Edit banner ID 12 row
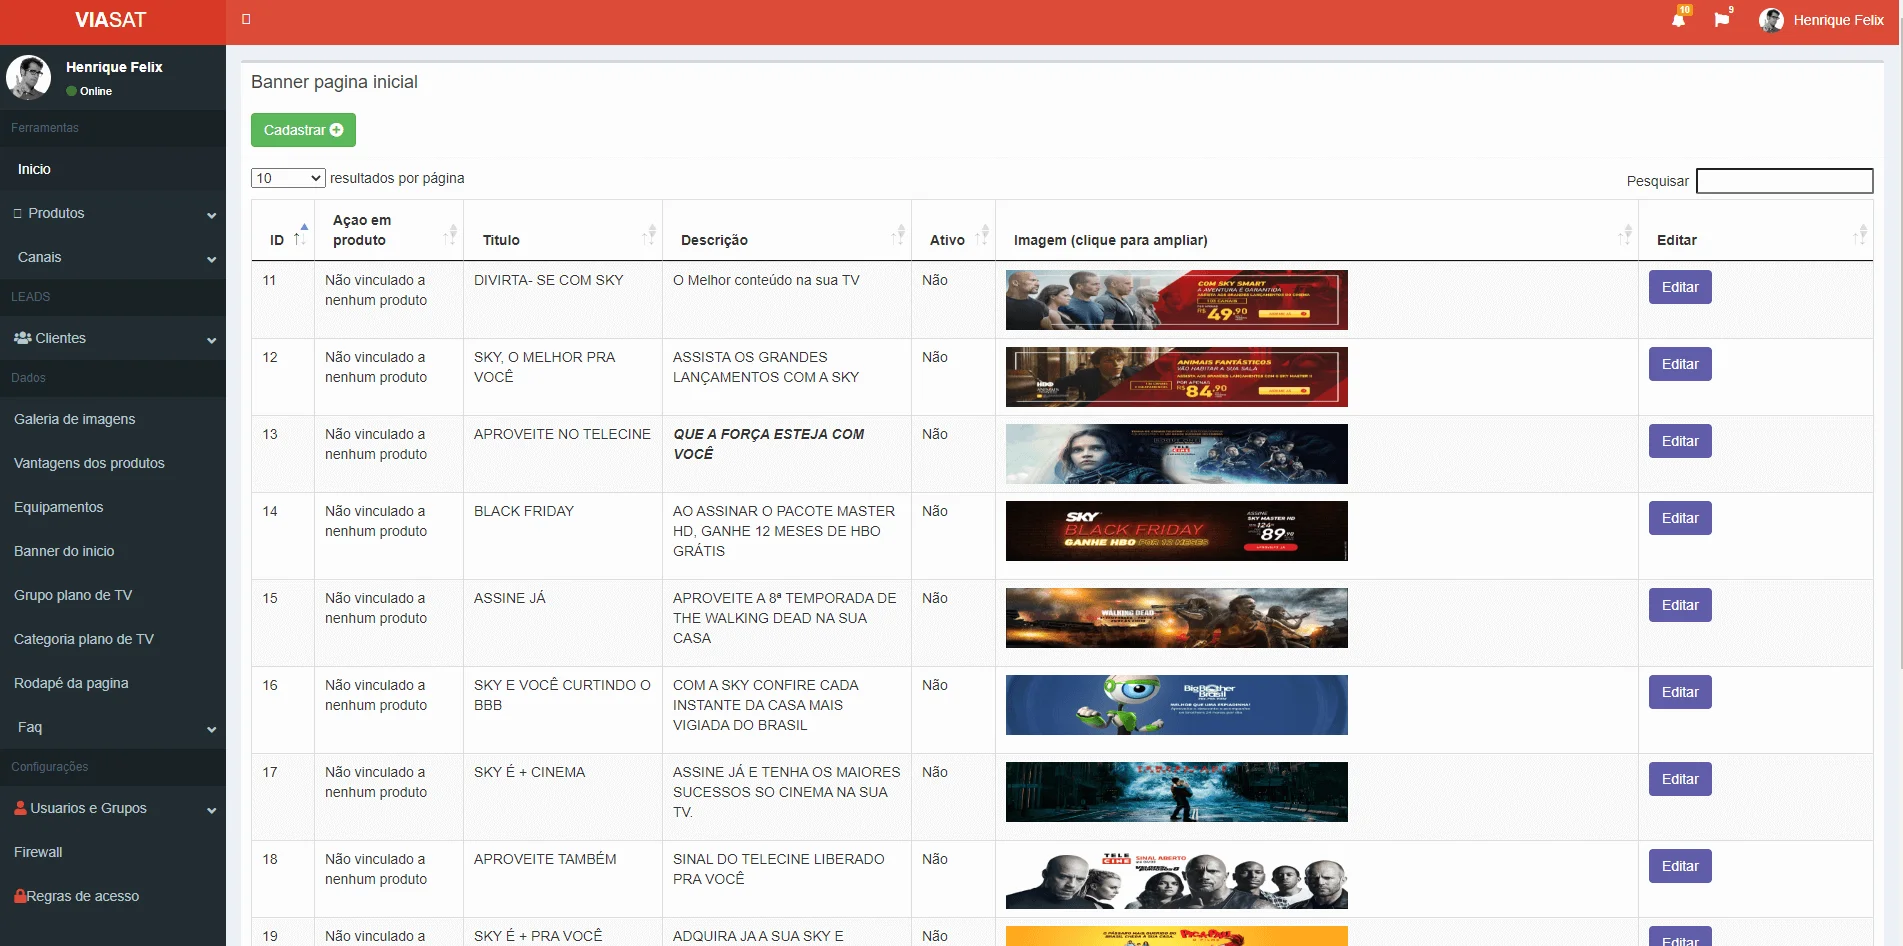 [x=1680, y=364]
